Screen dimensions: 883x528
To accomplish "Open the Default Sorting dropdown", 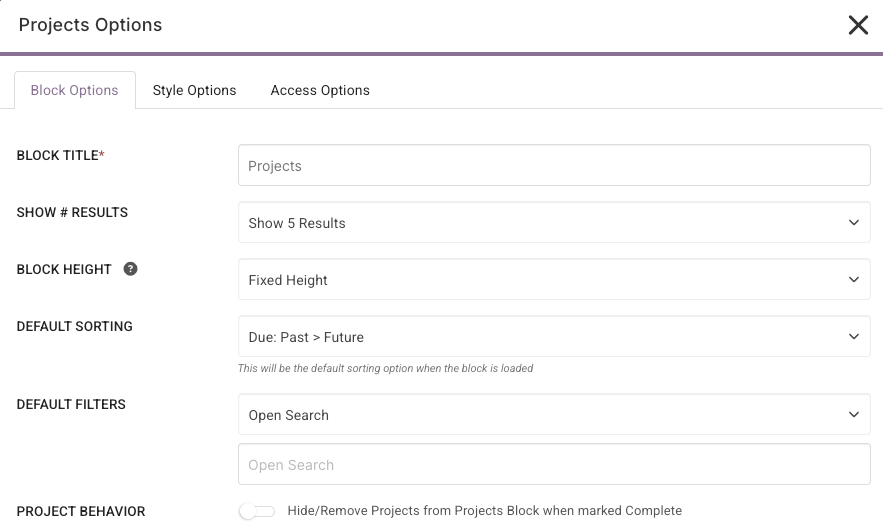I will pos(553,337).
